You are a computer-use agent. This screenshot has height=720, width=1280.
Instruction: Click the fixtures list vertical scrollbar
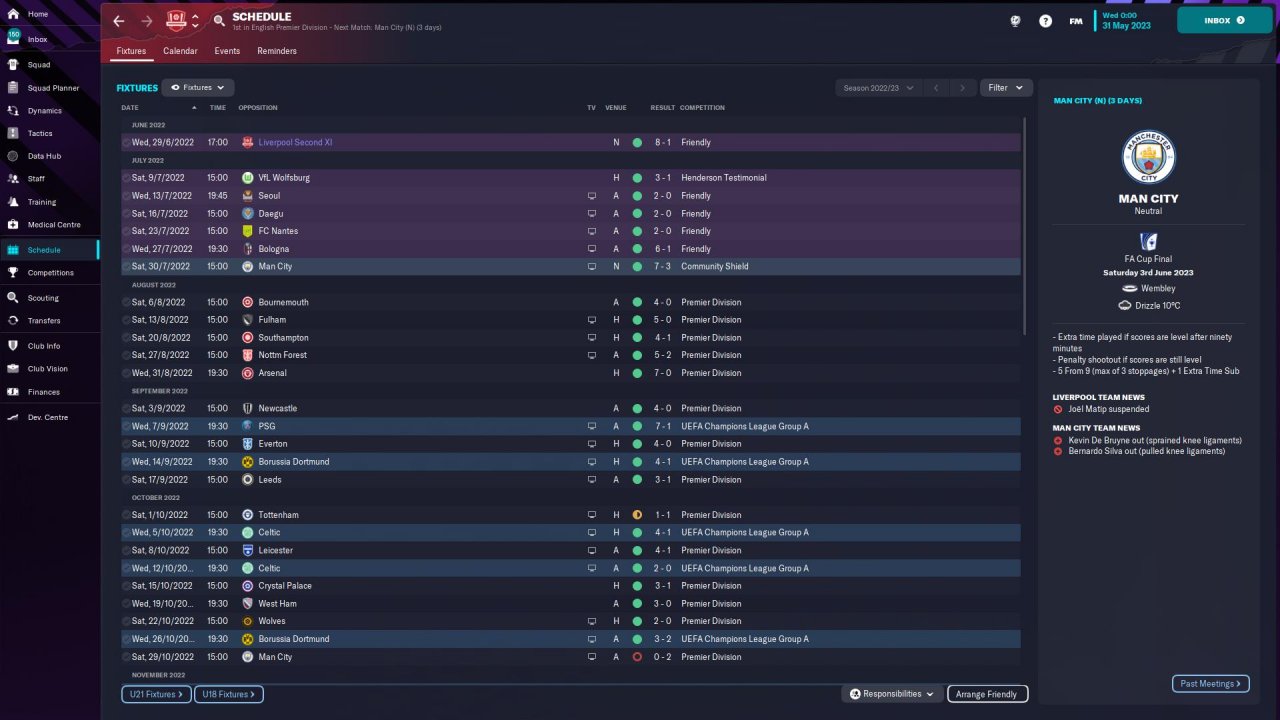1025,226
